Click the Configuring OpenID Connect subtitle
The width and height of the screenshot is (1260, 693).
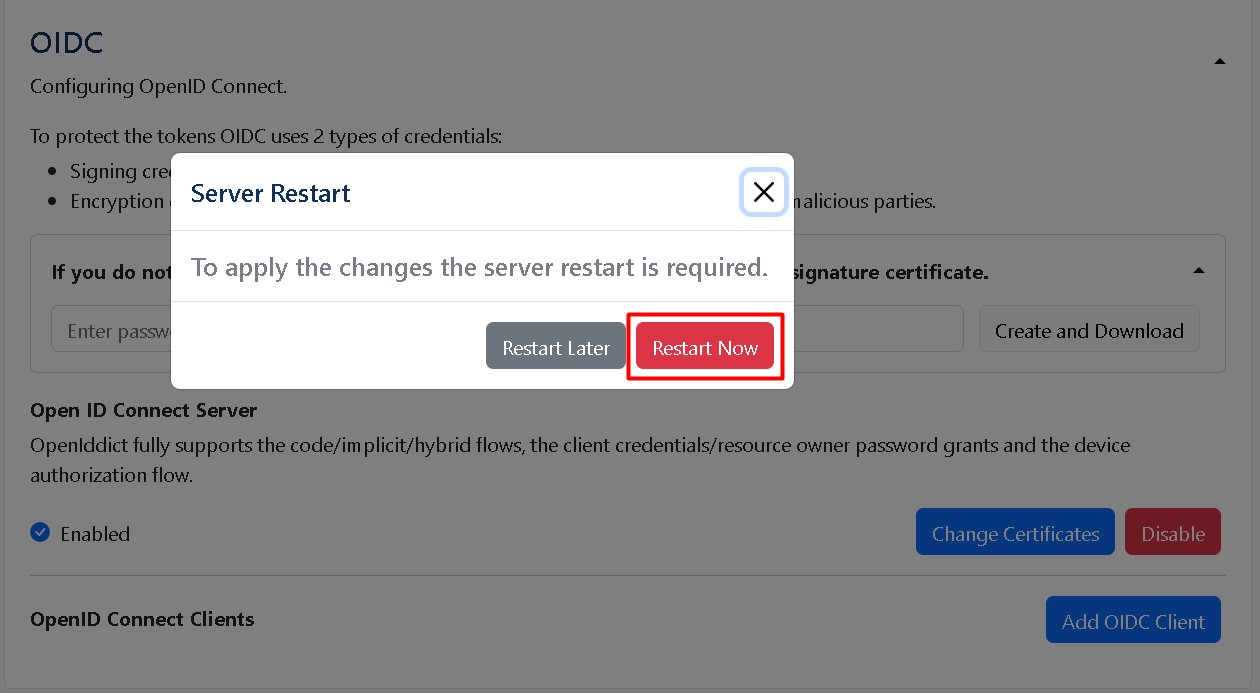(158, 86)
